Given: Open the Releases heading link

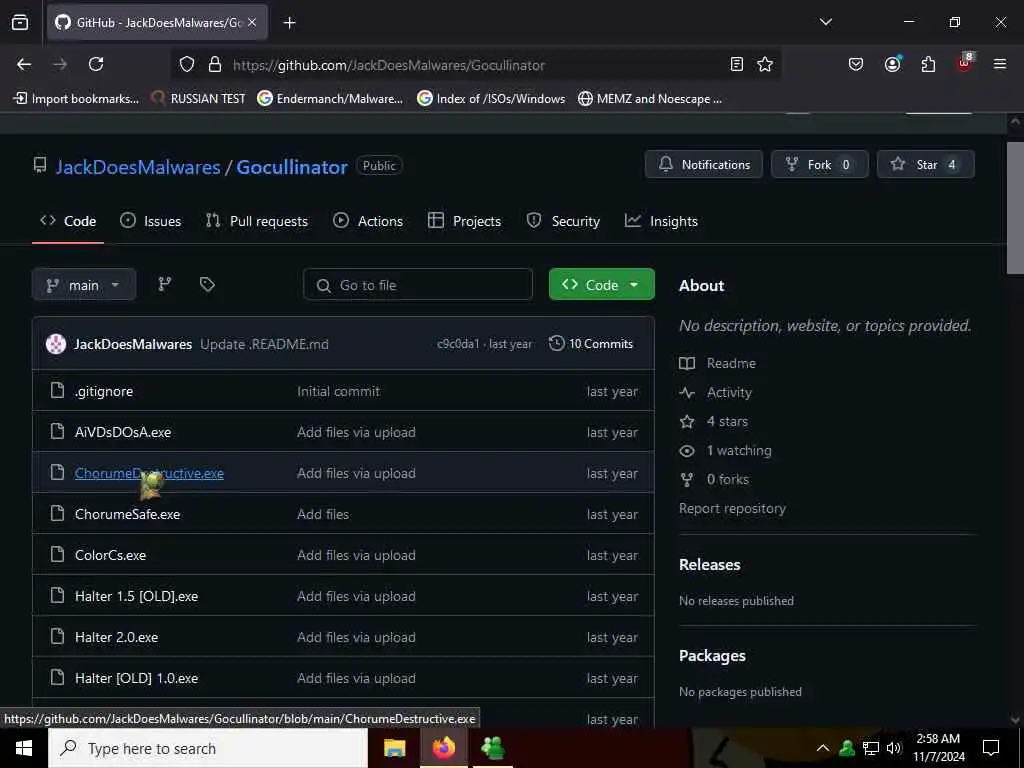Looking at the screenshot, I should pyautogui.click(x=709, y=564).
